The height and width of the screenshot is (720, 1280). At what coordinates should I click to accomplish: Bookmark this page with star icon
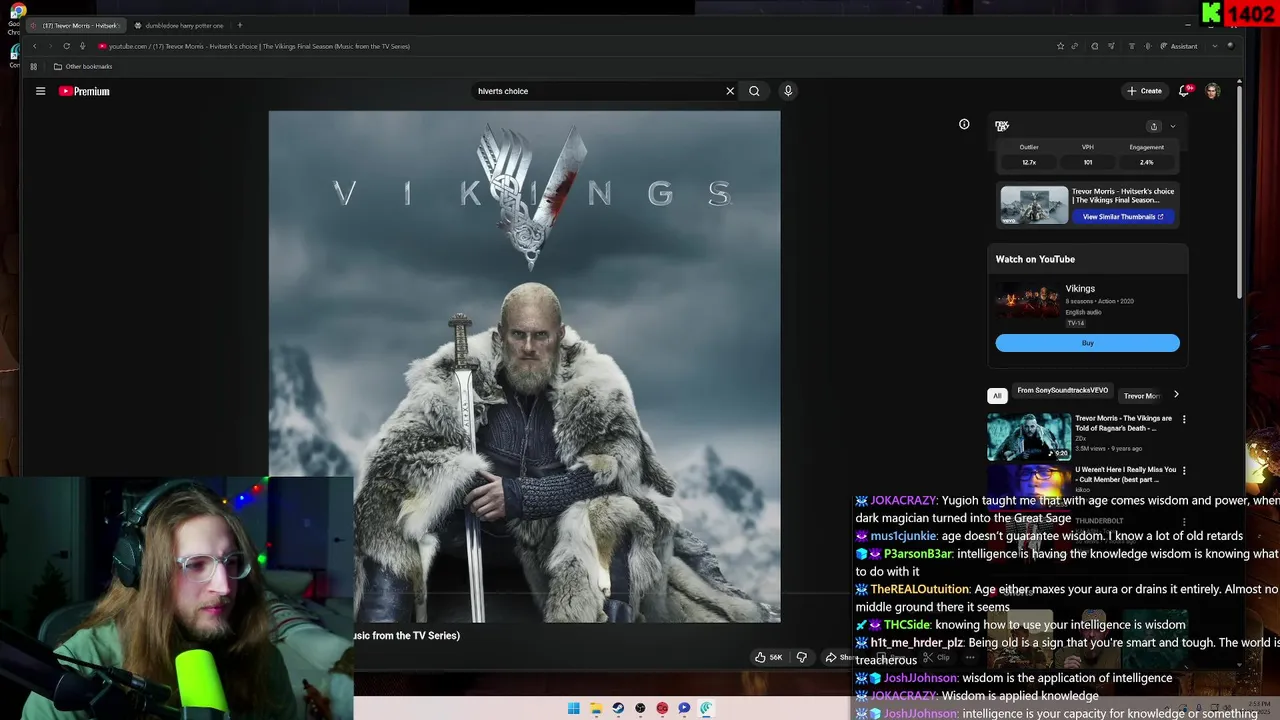click(1060, 46)
